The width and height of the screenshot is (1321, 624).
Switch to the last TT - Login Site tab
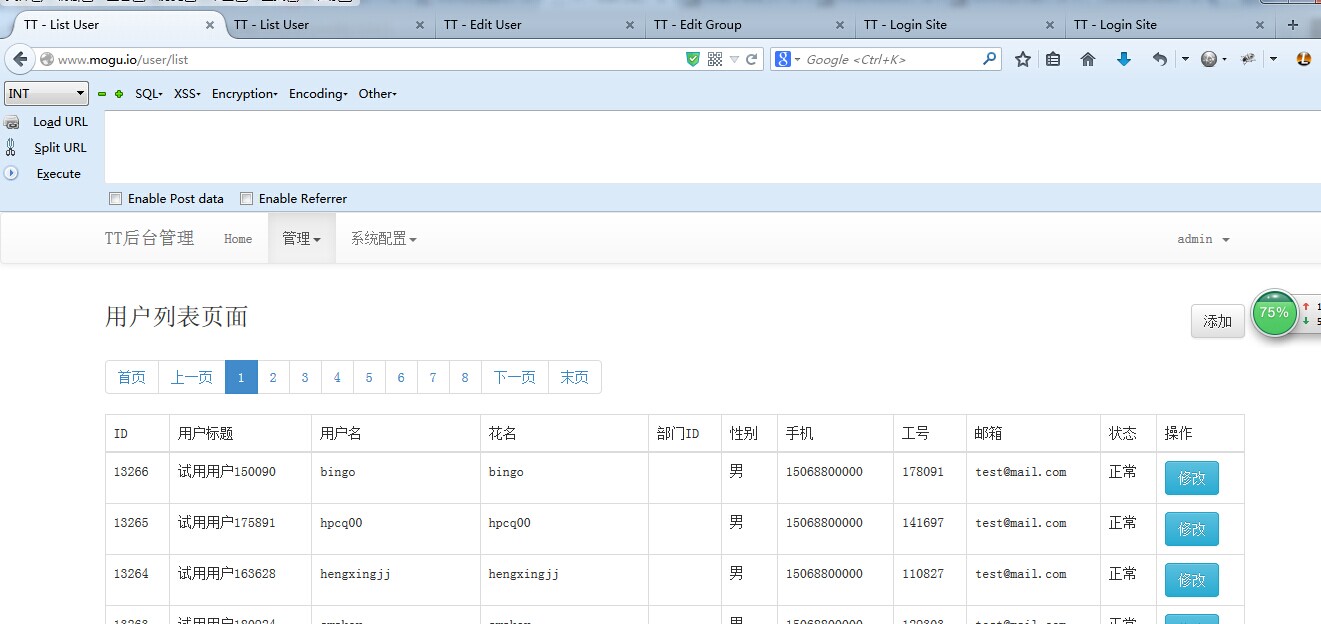click(1169, 25)
